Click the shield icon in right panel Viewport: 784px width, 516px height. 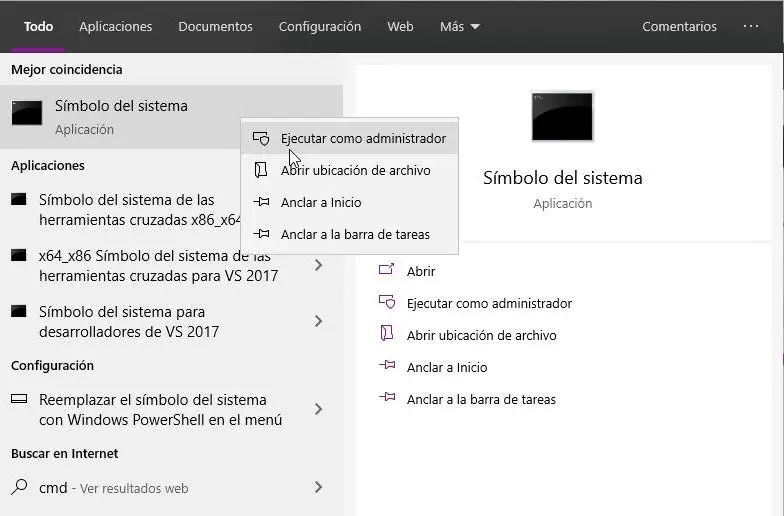pos(387,302)
